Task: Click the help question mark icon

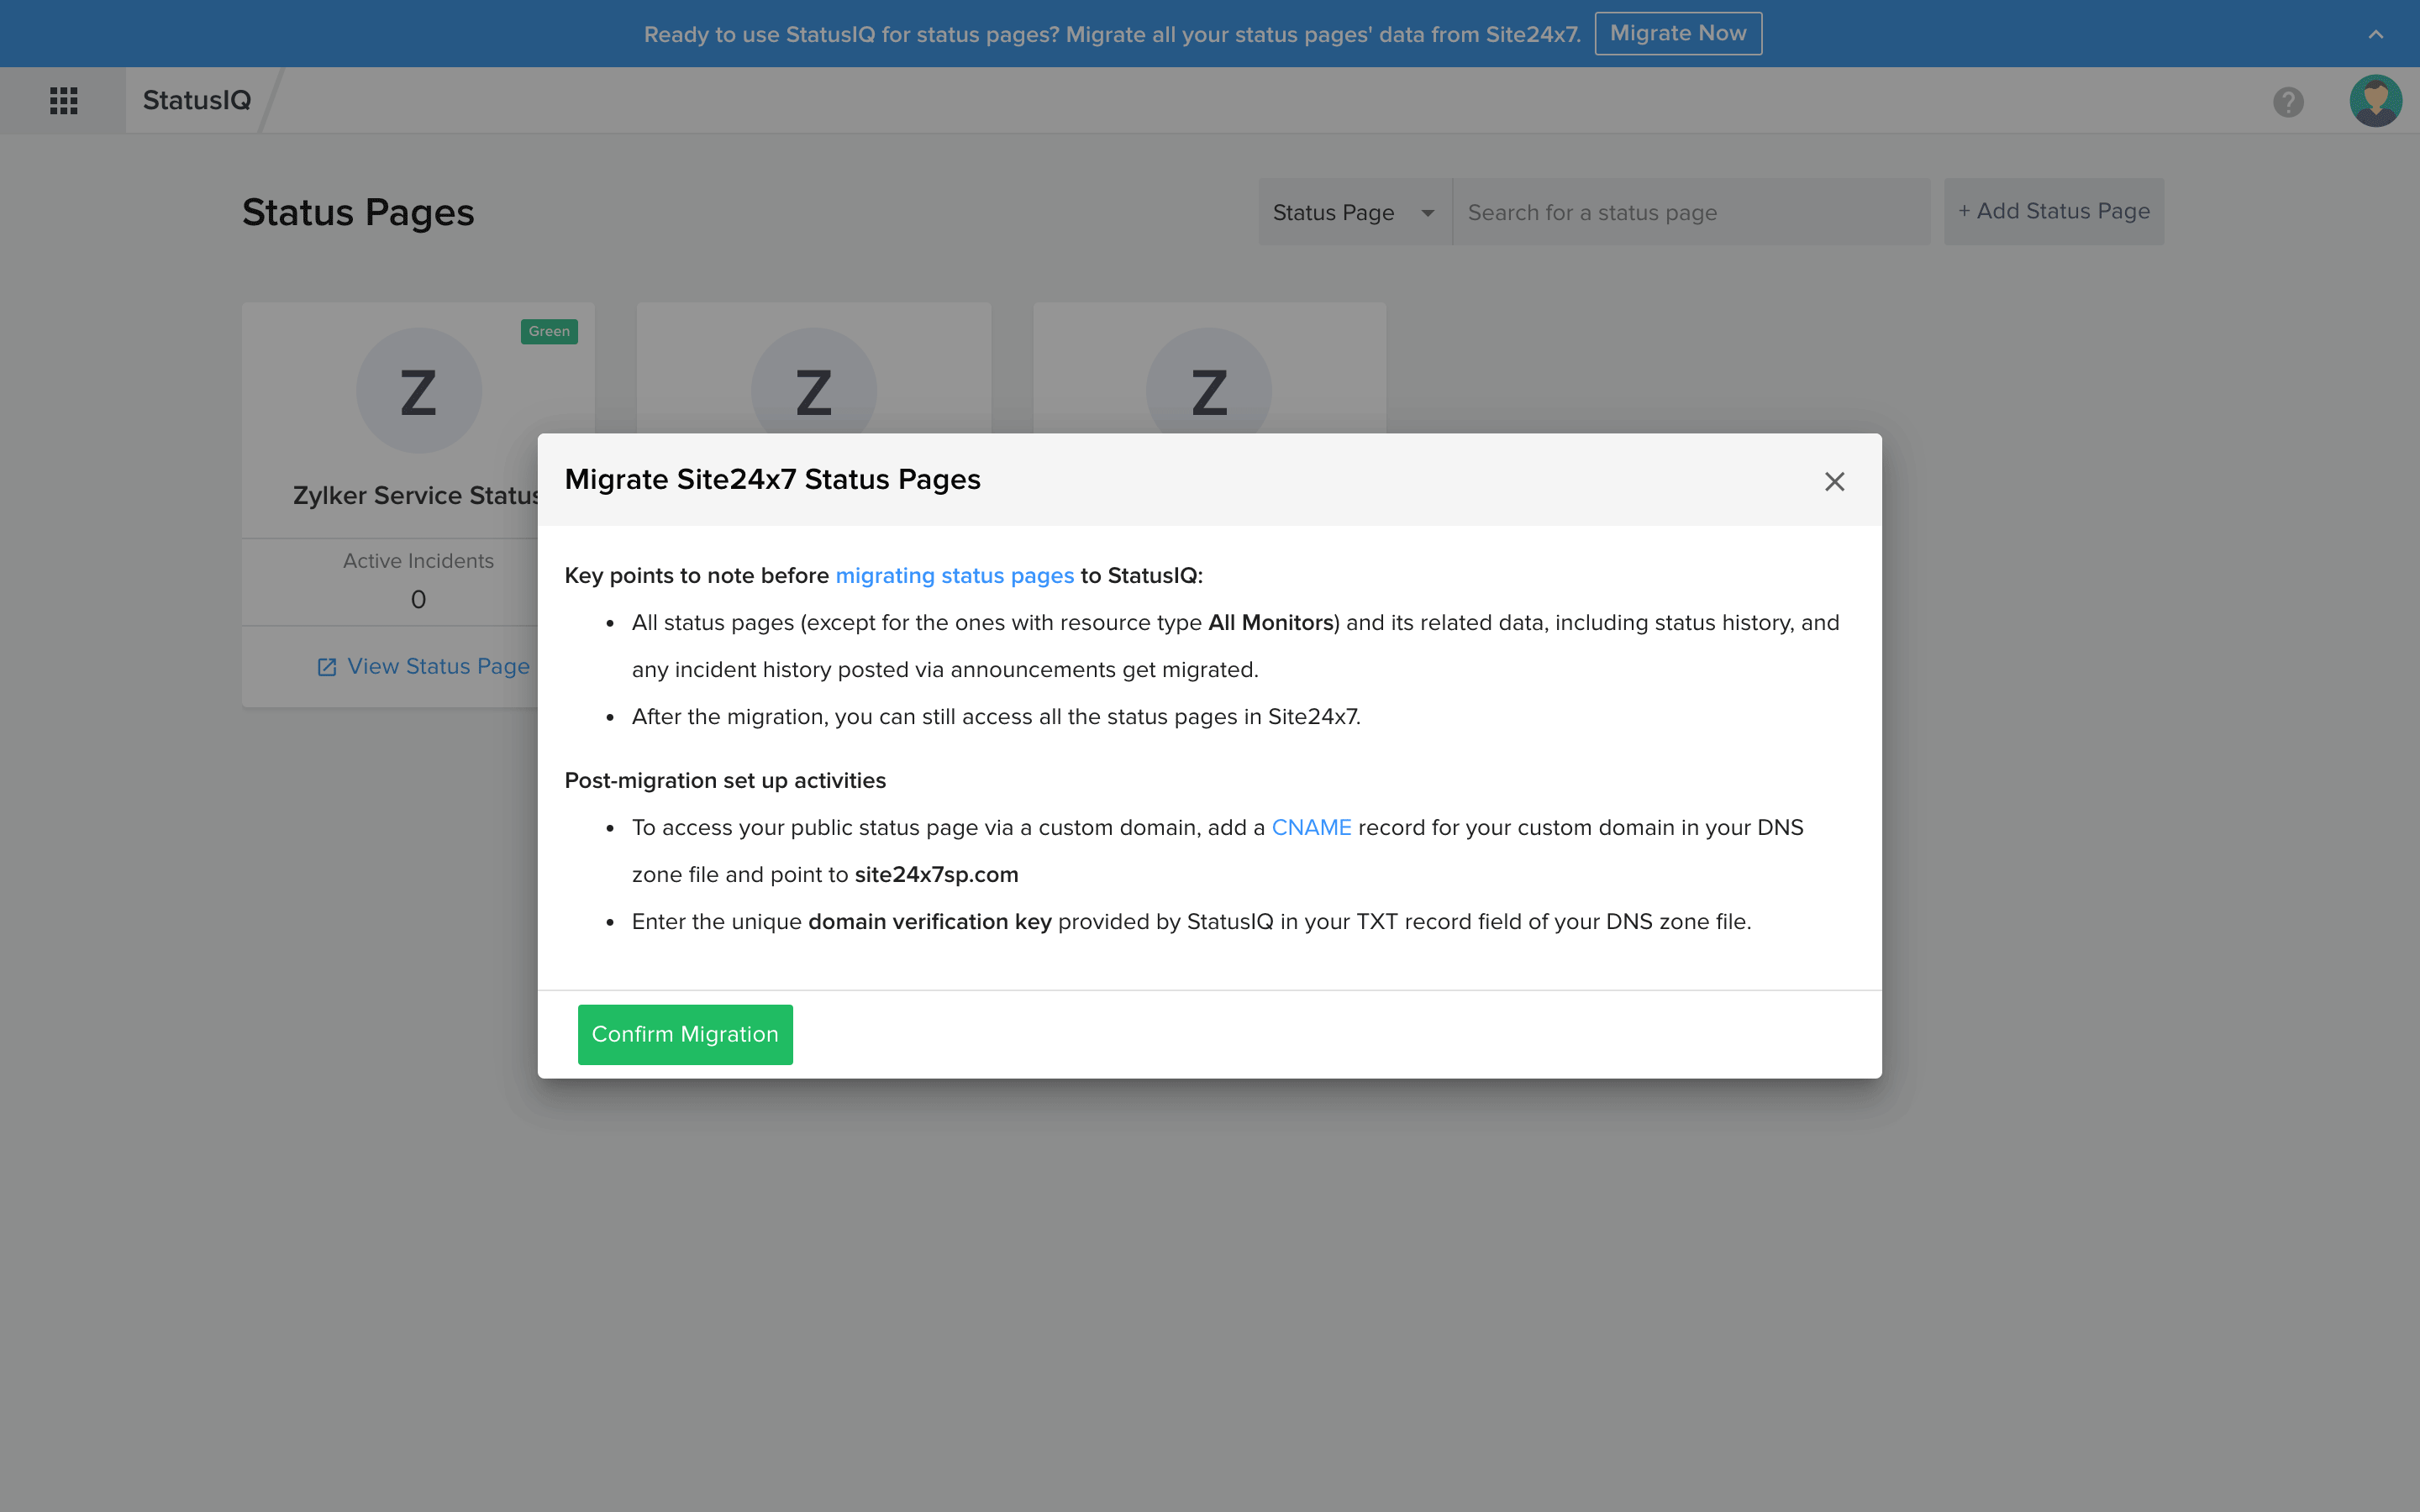Action: pos(2287,99)
